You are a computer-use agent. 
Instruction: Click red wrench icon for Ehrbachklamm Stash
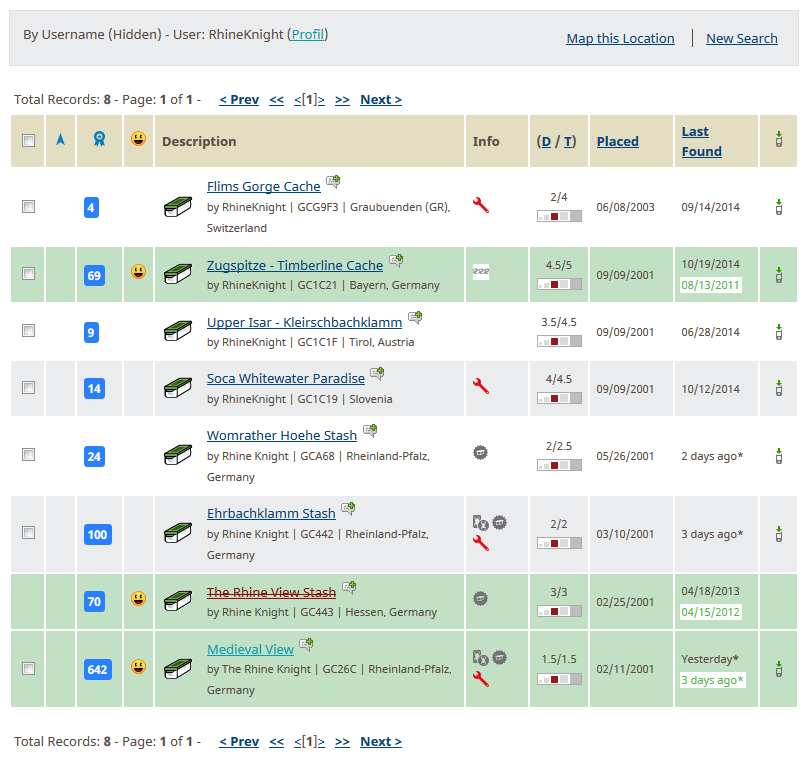[x=480, y=543]
